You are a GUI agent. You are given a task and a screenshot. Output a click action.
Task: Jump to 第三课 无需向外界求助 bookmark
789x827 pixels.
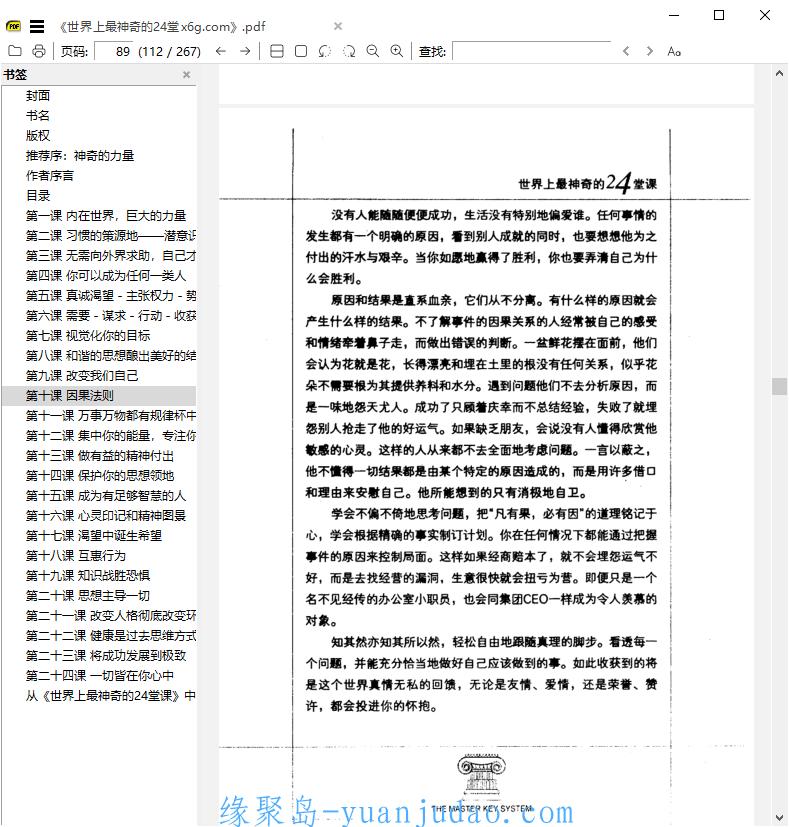click(111, 256)
